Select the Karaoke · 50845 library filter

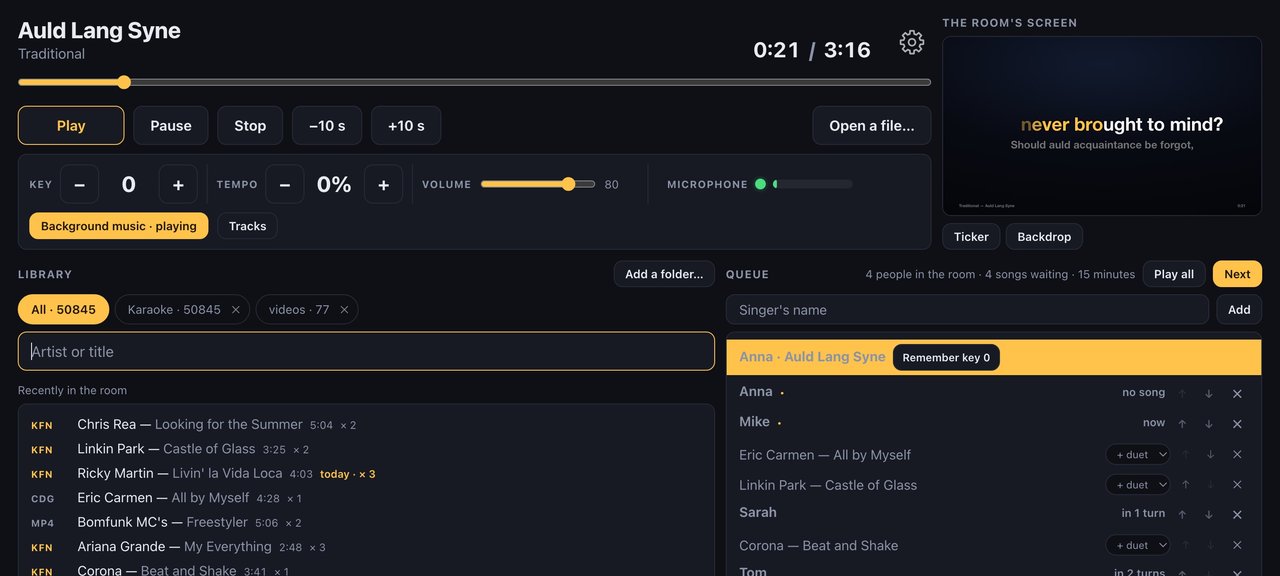point(174,310)
